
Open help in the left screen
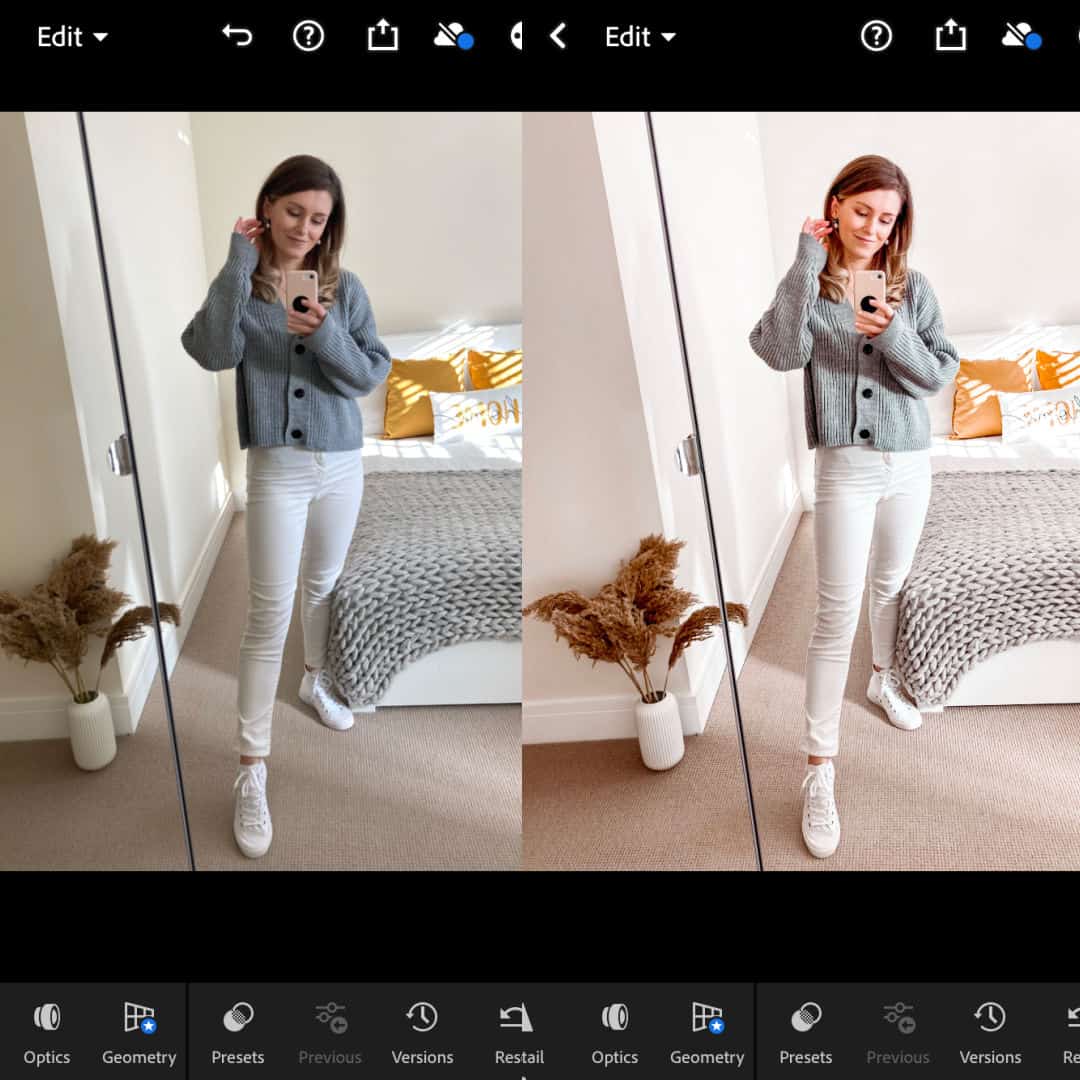[309, 36]
